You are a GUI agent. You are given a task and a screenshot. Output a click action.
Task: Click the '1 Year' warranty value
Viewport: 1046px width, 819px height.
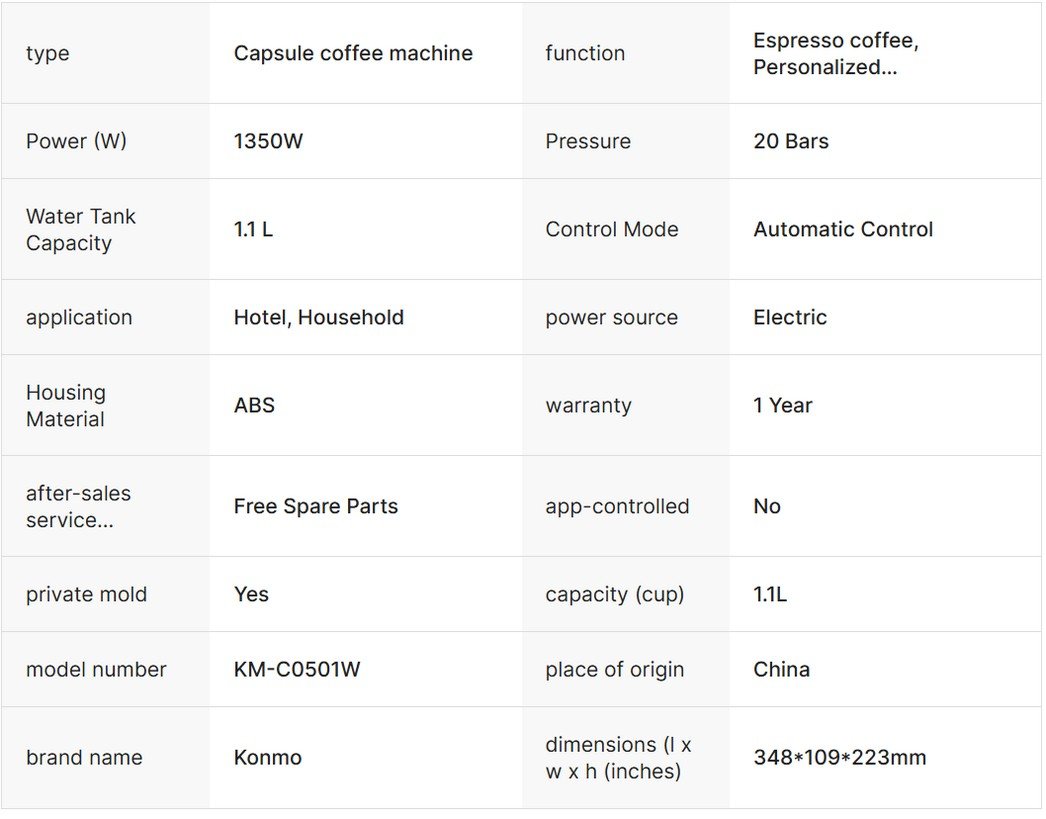point(782,405)
